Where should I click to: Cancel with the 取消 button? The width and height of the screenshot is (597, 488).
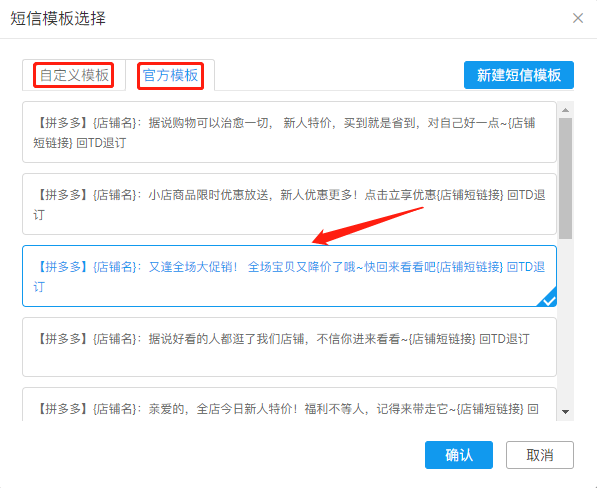[540, 455]
